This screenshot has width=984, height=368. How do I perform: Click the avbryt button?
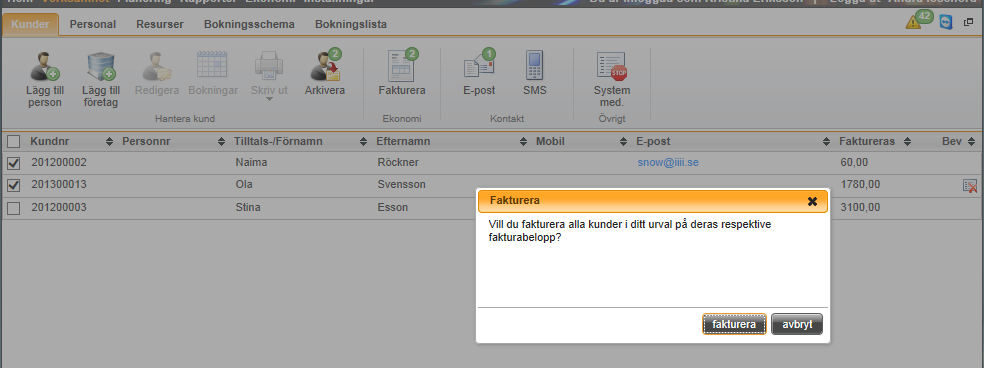[797, 325]
